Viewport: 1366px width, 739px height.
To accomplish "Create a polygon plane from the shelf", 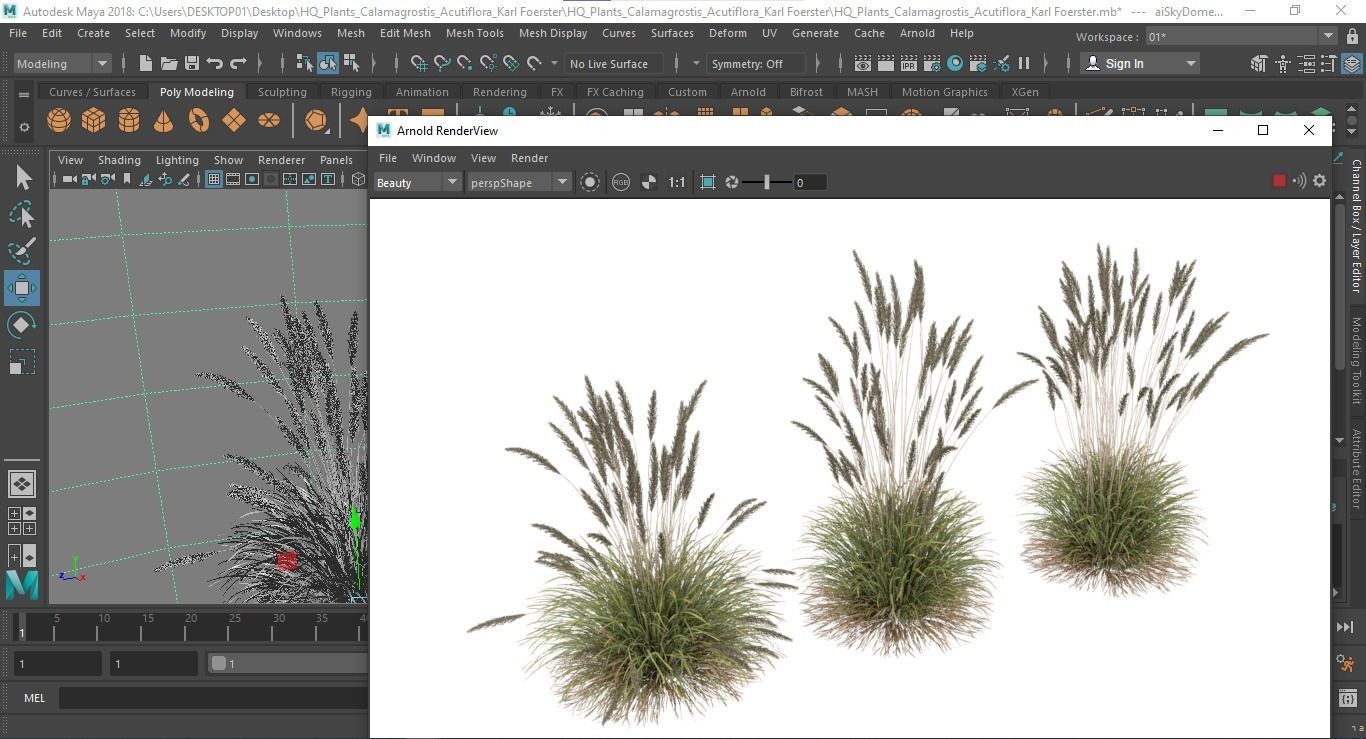I will 234,121.
